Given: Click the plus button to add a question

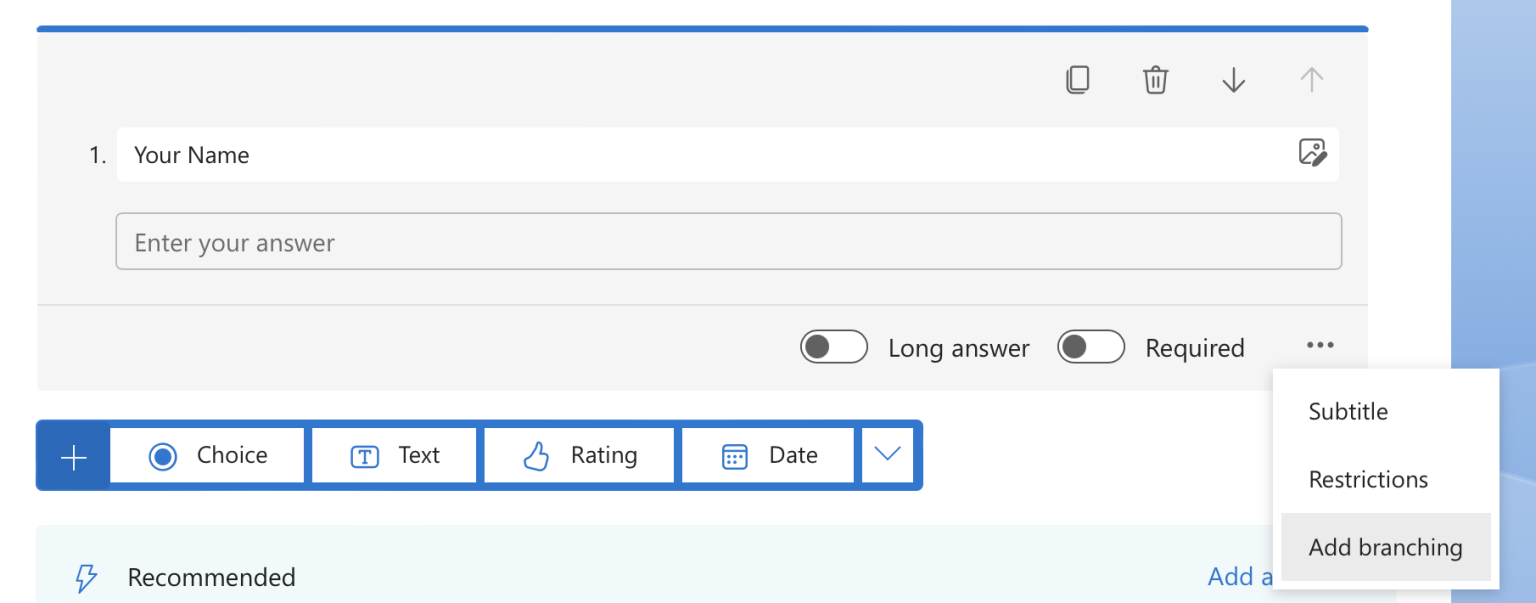Looking at the screenshot, I should point(71,455).
